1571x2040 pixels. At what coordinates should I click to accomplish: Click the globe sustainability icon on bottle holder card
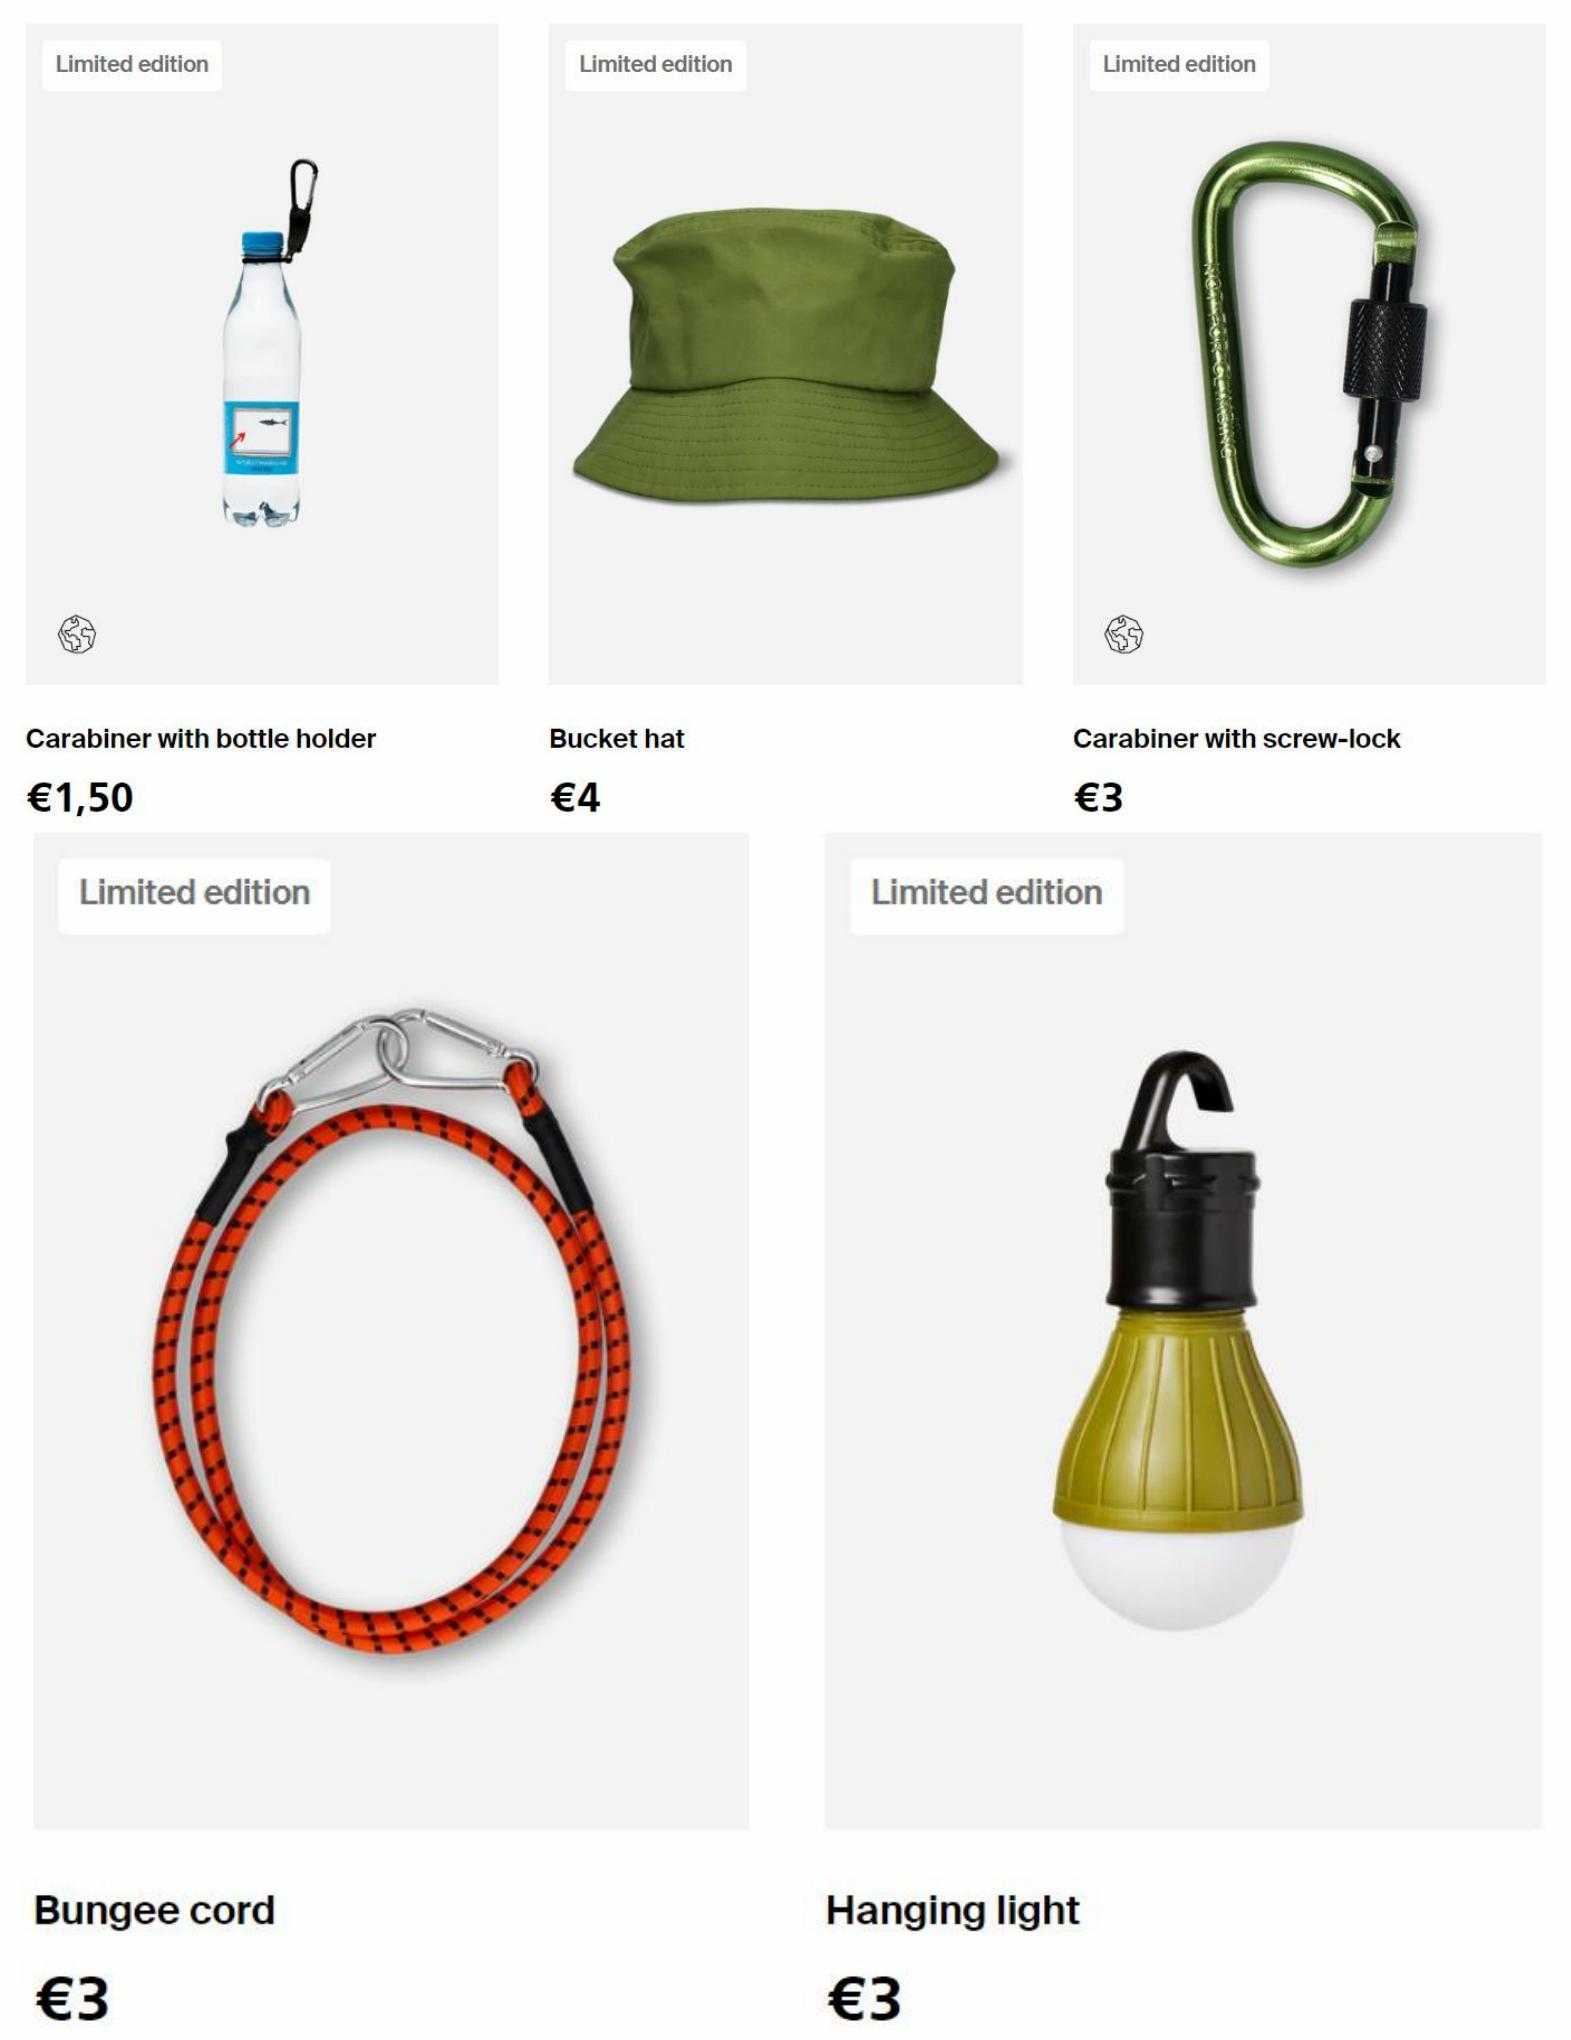click(77, 634)
